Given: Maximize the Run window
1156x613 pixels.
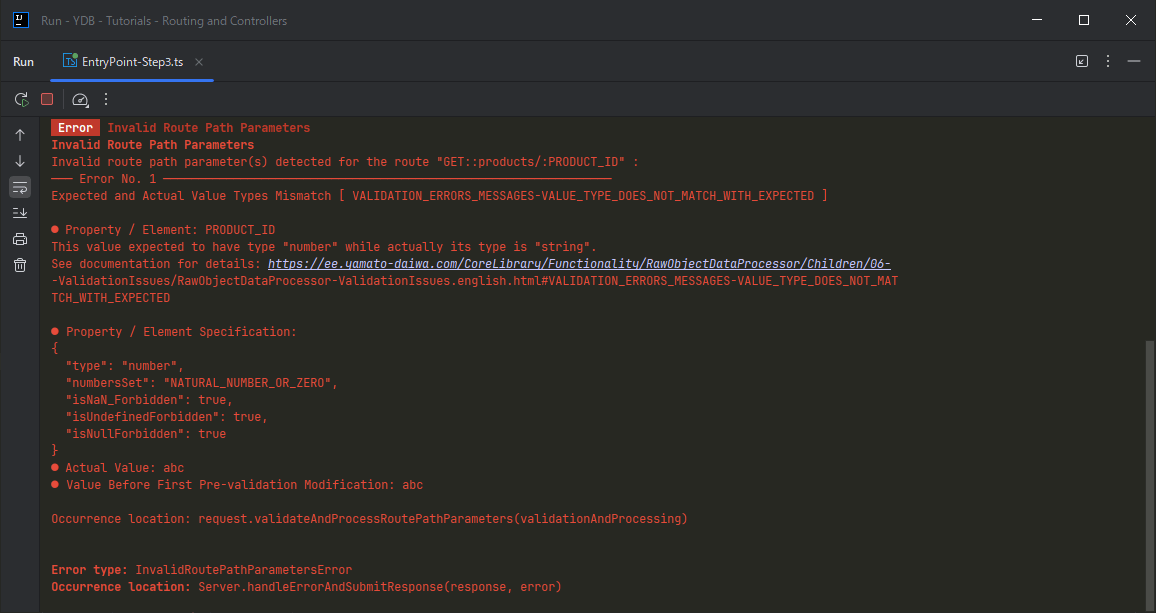Looking at the screenshot, I should [1084, 20].
